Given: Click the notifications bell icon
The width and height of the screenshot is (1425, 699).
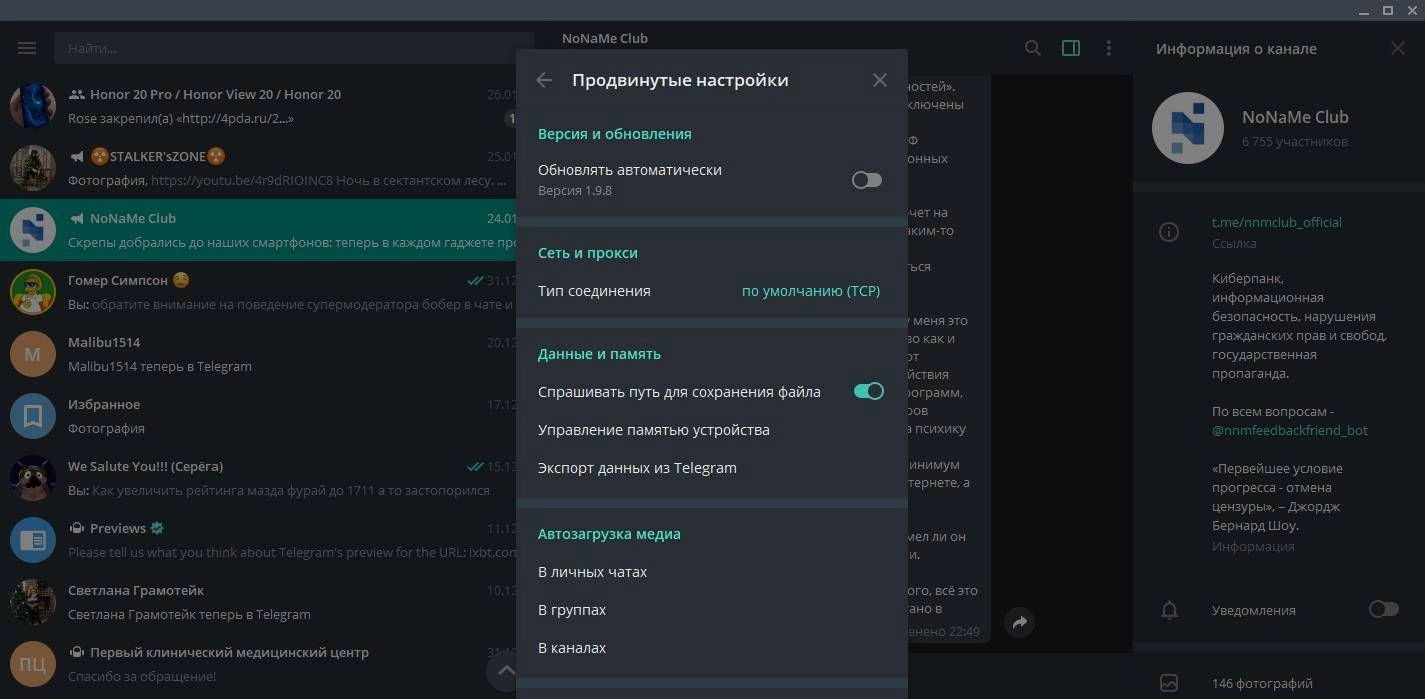Looking at the screenshot, I should (x=1169, y=610).
